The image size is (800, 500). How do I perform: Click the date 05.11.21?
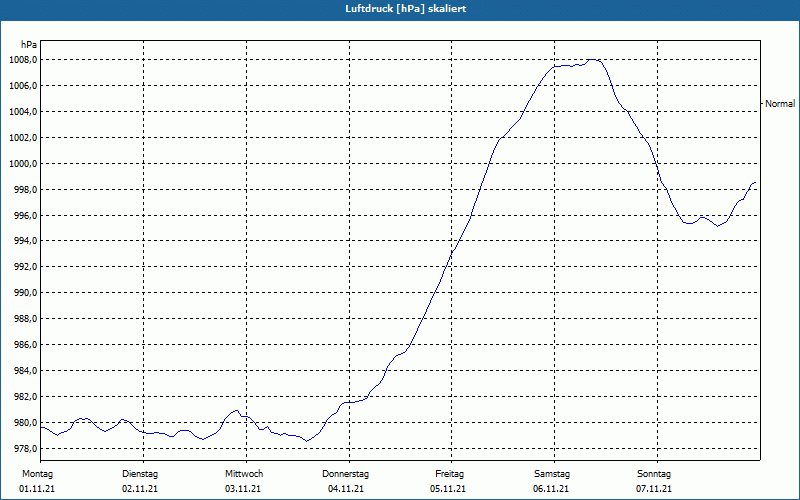[448, 489]
